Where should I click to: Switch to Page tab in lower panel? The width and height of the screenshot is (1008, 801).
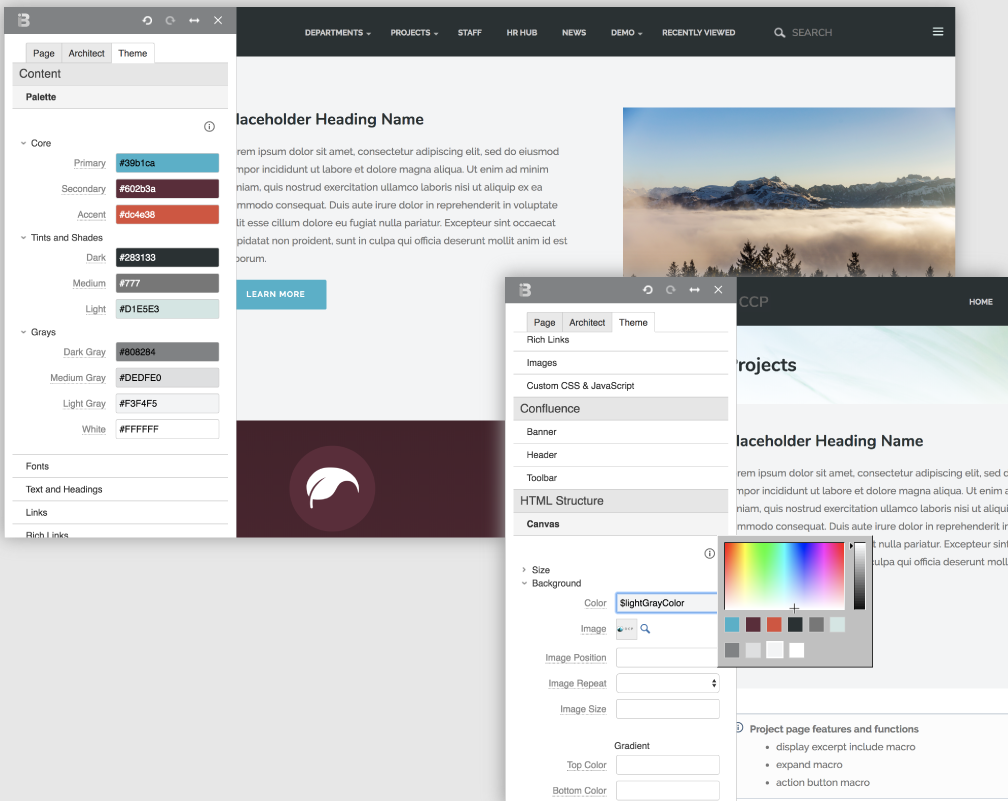click(x=544, y=323)
